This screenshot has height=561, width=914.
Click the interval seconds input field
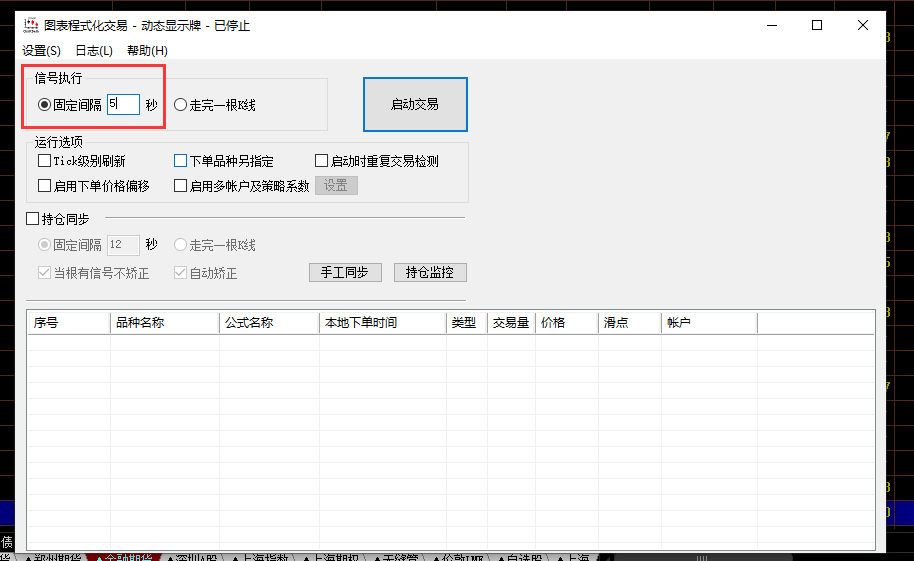[x=123, y=105]
